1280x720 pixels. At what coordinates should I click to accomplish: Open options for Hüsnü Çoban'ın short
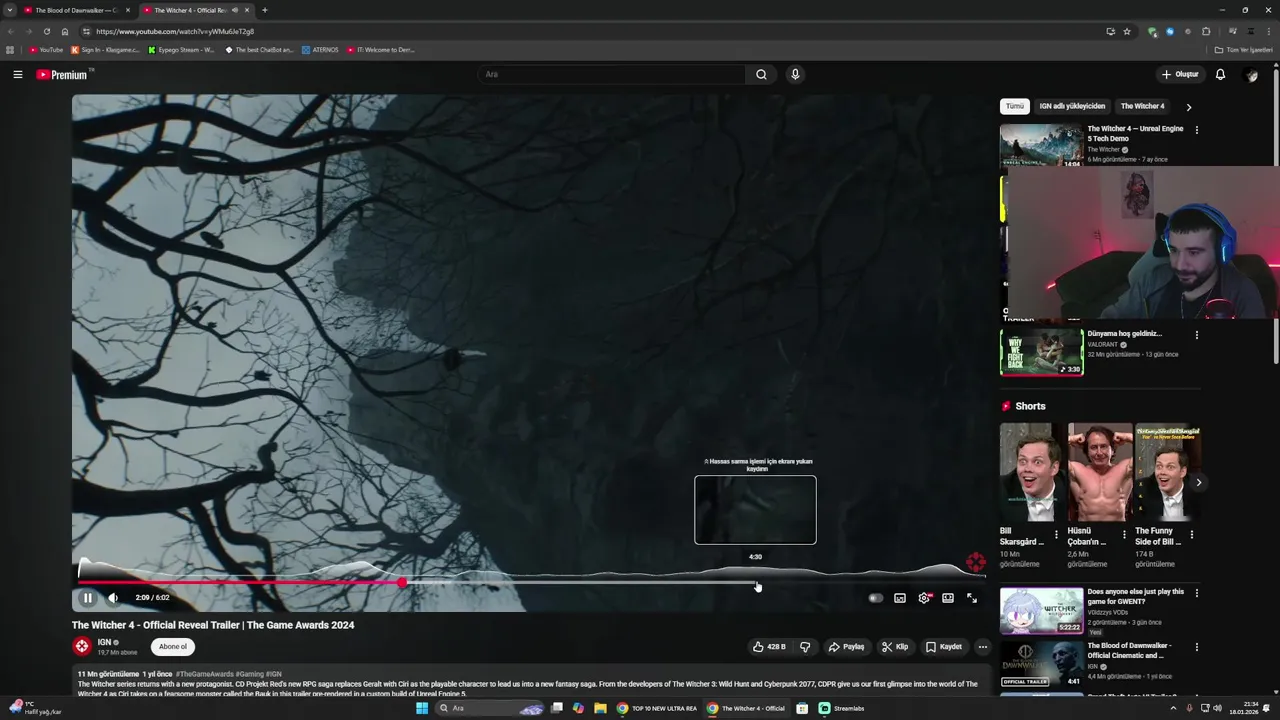tap(1124, 535)
